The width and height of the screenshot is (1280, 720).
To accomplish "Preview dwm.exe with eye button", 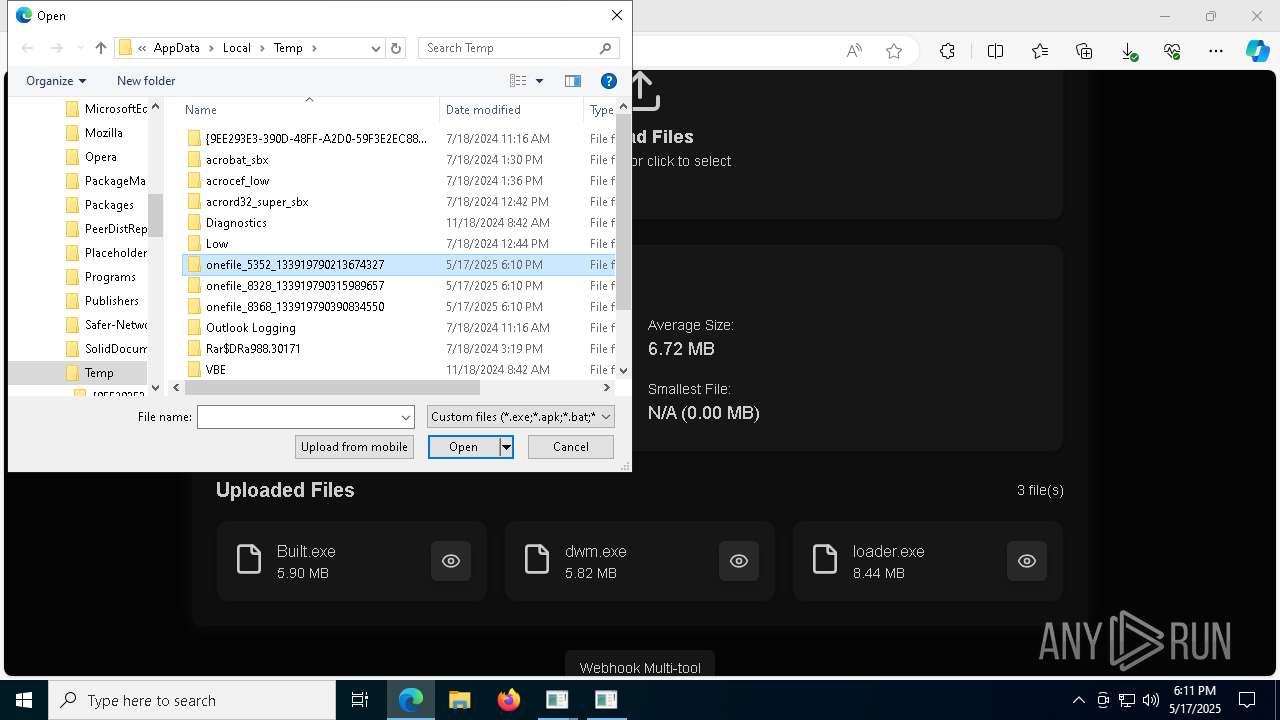I will click(x=739, y=561).
